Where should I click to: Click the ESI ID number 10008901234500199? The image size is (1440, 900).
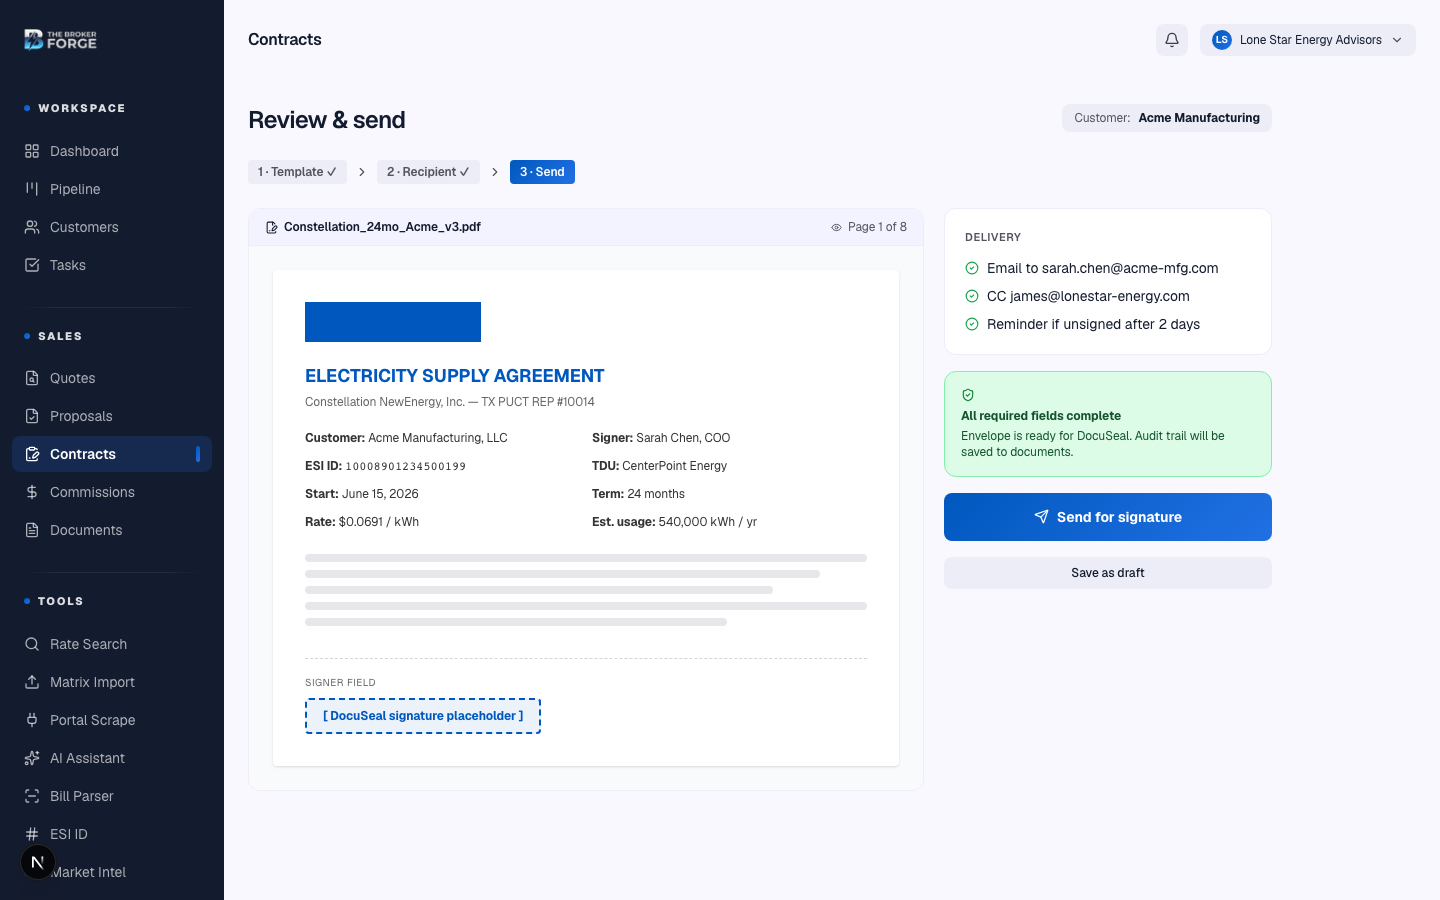coord(406,466)
